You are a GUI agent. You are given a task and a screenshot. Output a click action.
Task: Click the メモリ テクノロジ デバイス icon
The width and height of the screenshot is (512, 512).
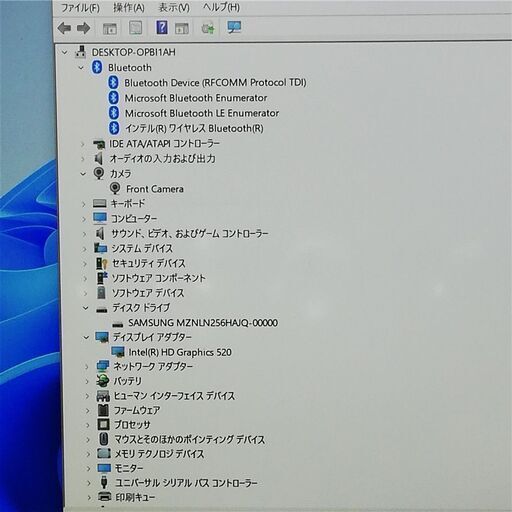(104, 454)
